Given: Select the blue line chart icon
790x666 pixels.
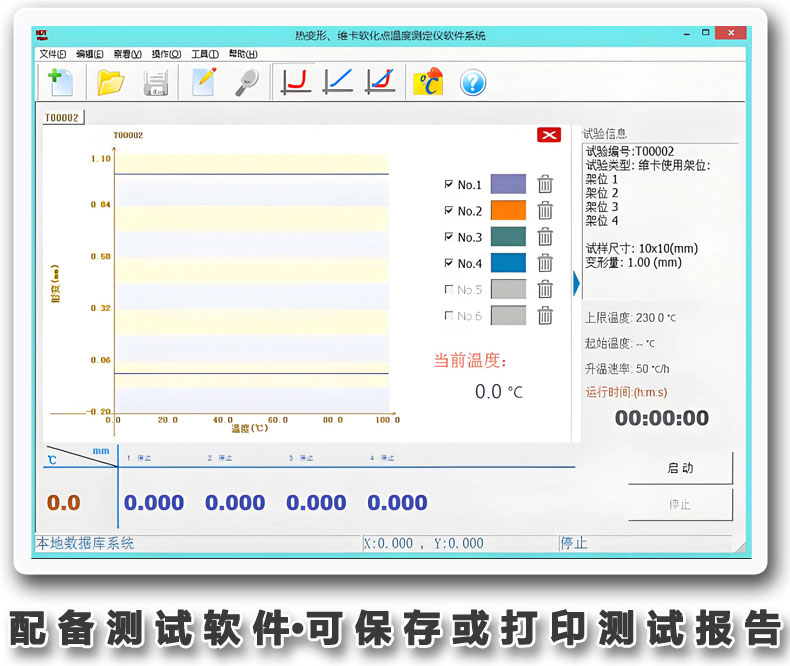Looking at the screenshot, I should (339, 82).
